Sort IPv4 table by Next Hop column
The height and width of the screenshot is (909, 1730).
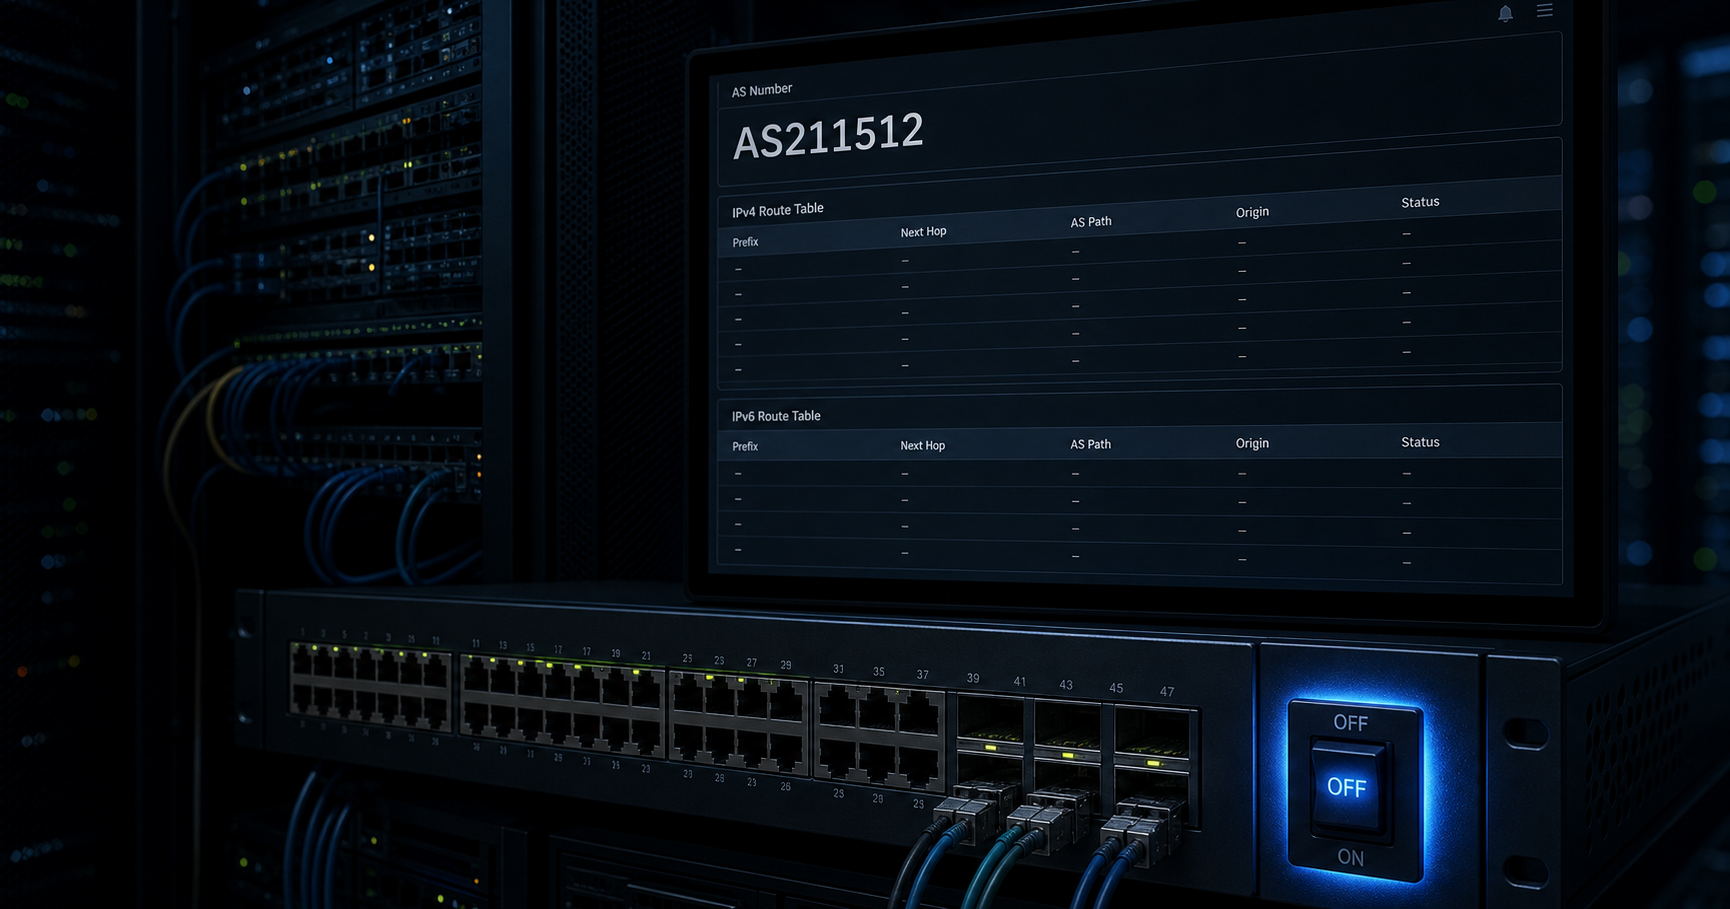pyautogui.click(x=923, y=232)
